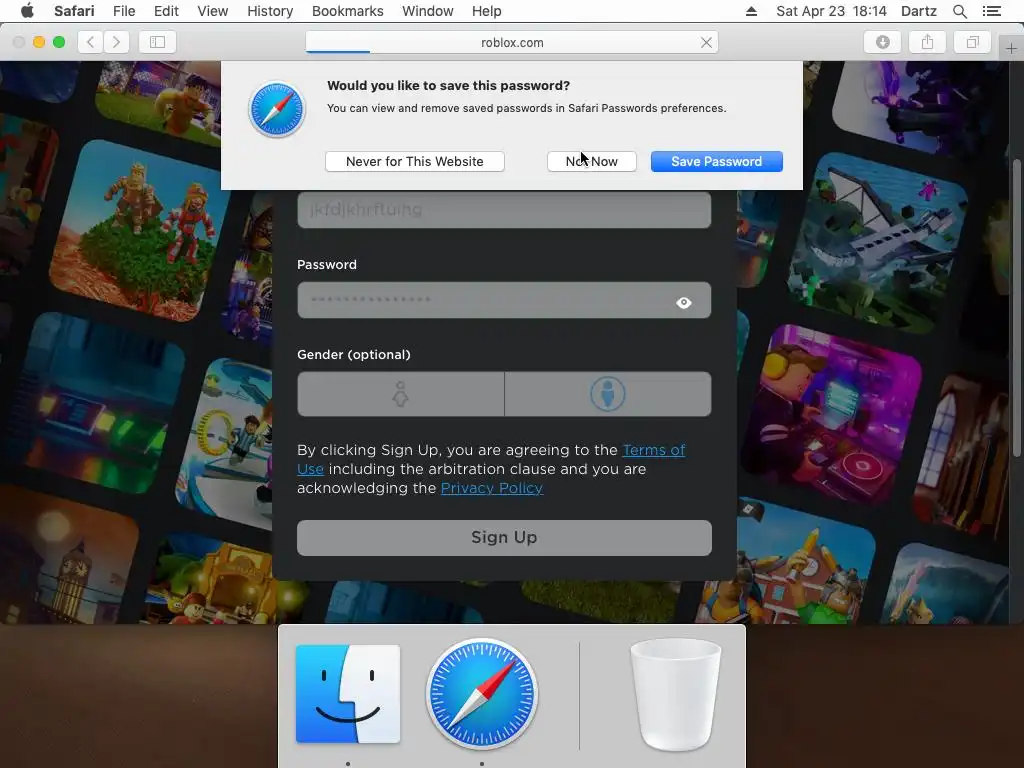This screenshot has width=1024, height=768.
Task: Show the Safari sidebar
Action: point(157,42)
